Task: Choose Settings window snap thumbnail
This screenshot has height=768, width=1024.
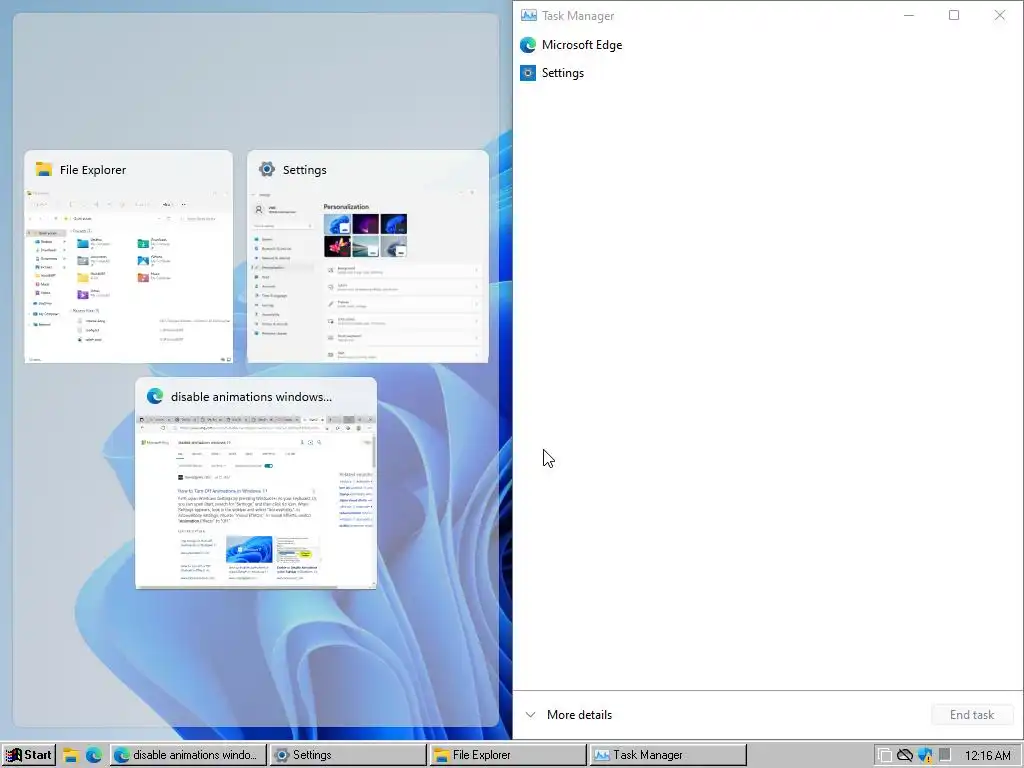Action: [368, 257]
